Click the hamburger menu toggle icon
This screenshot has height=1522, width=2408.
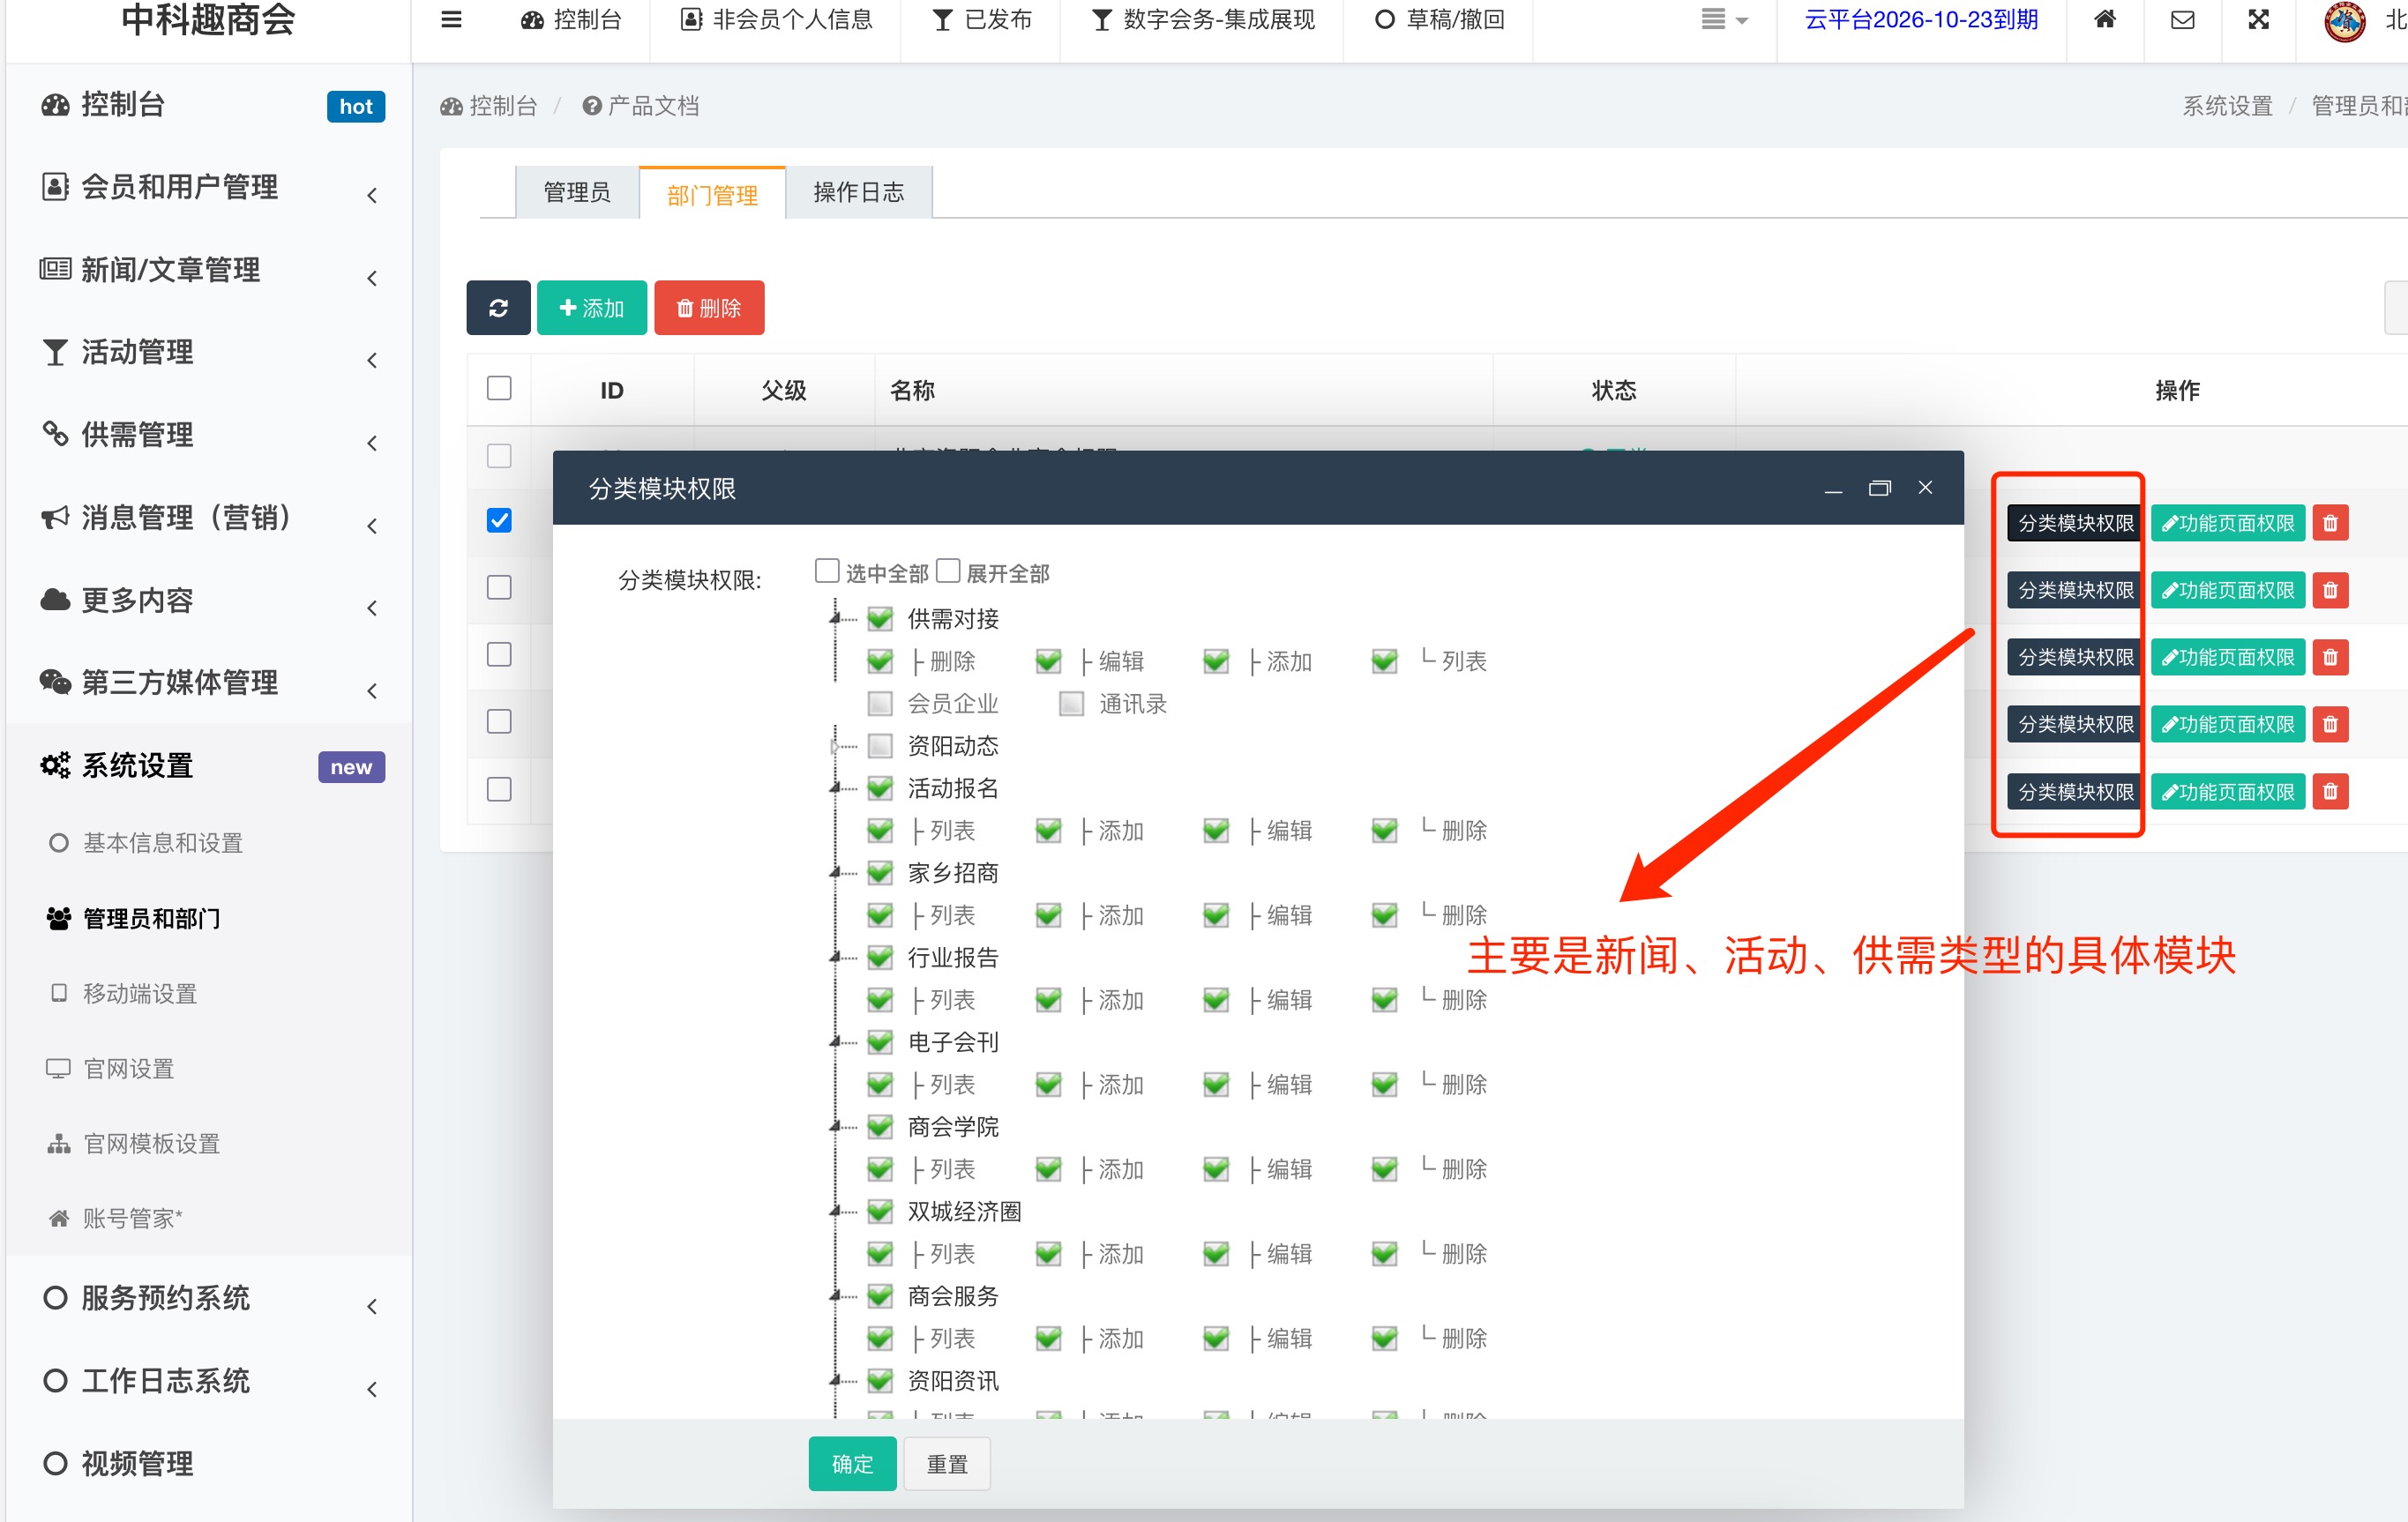pos(451,19)
